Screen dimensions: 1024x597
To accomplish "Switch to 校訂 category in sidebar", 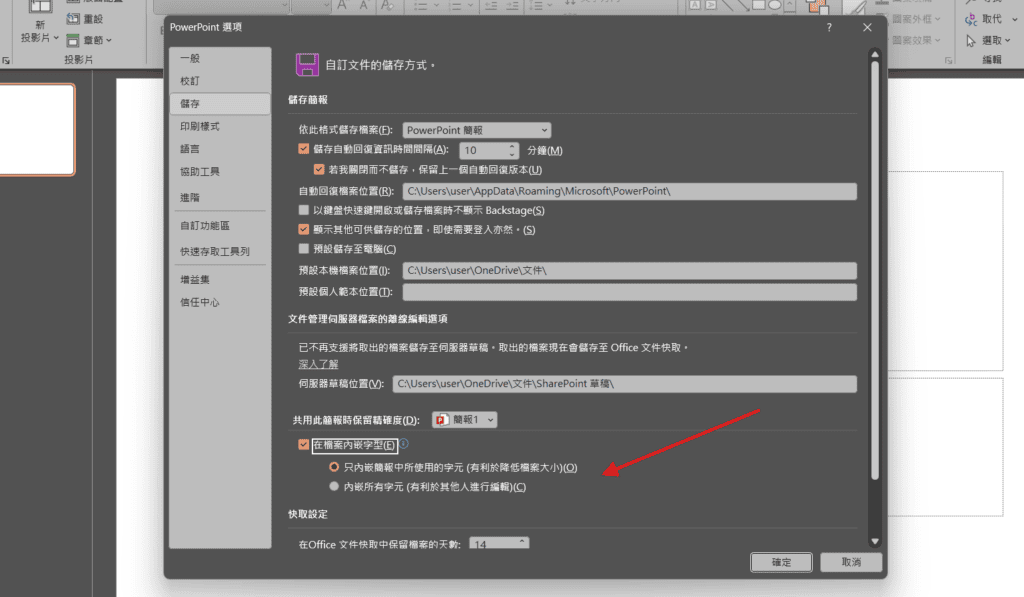I will tap(189, 81).
